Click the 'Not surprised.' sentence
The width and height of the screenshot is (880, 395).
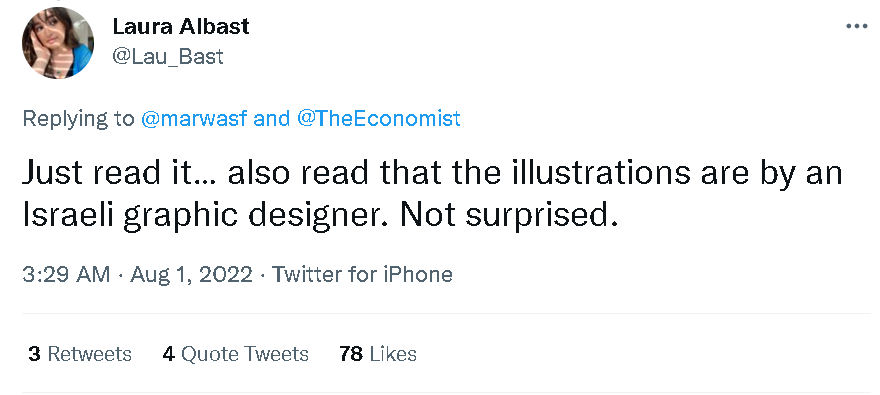tap(509, 215)
